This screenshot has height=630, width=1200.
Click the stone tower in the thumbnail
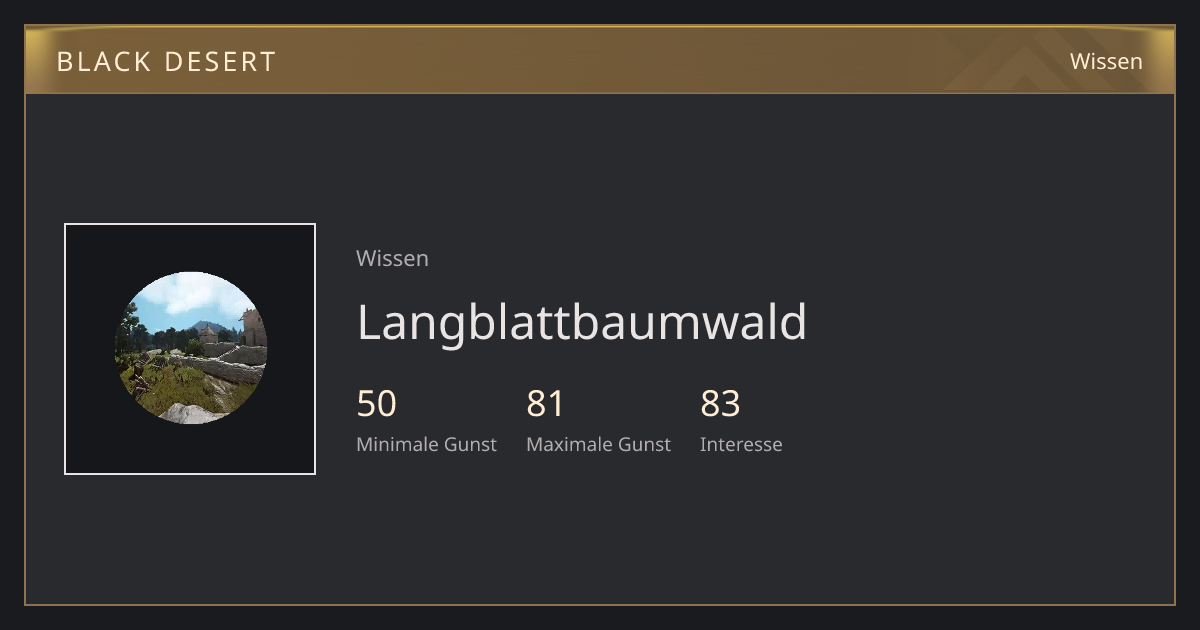tap(254, 328)
